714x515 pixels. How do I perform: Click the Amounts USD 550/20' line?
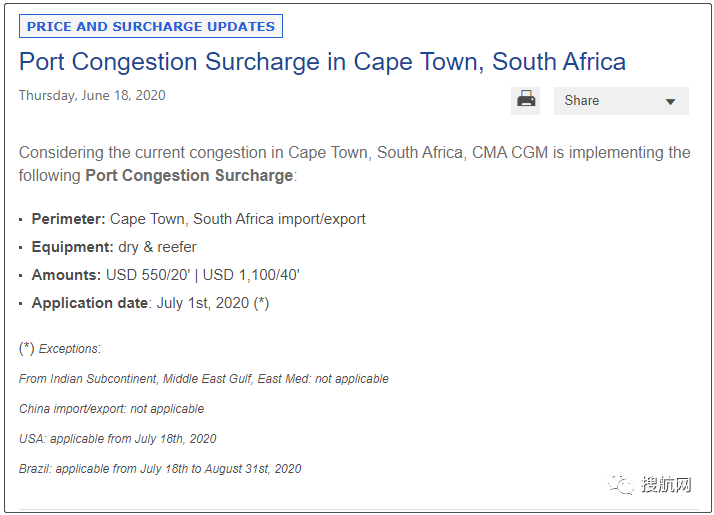pyautogui.click(x=165, y=275)
